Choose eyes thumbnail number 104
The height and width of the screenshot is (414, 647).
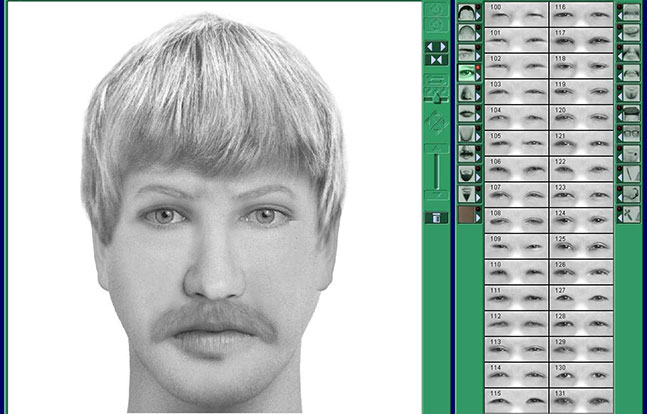516,118
